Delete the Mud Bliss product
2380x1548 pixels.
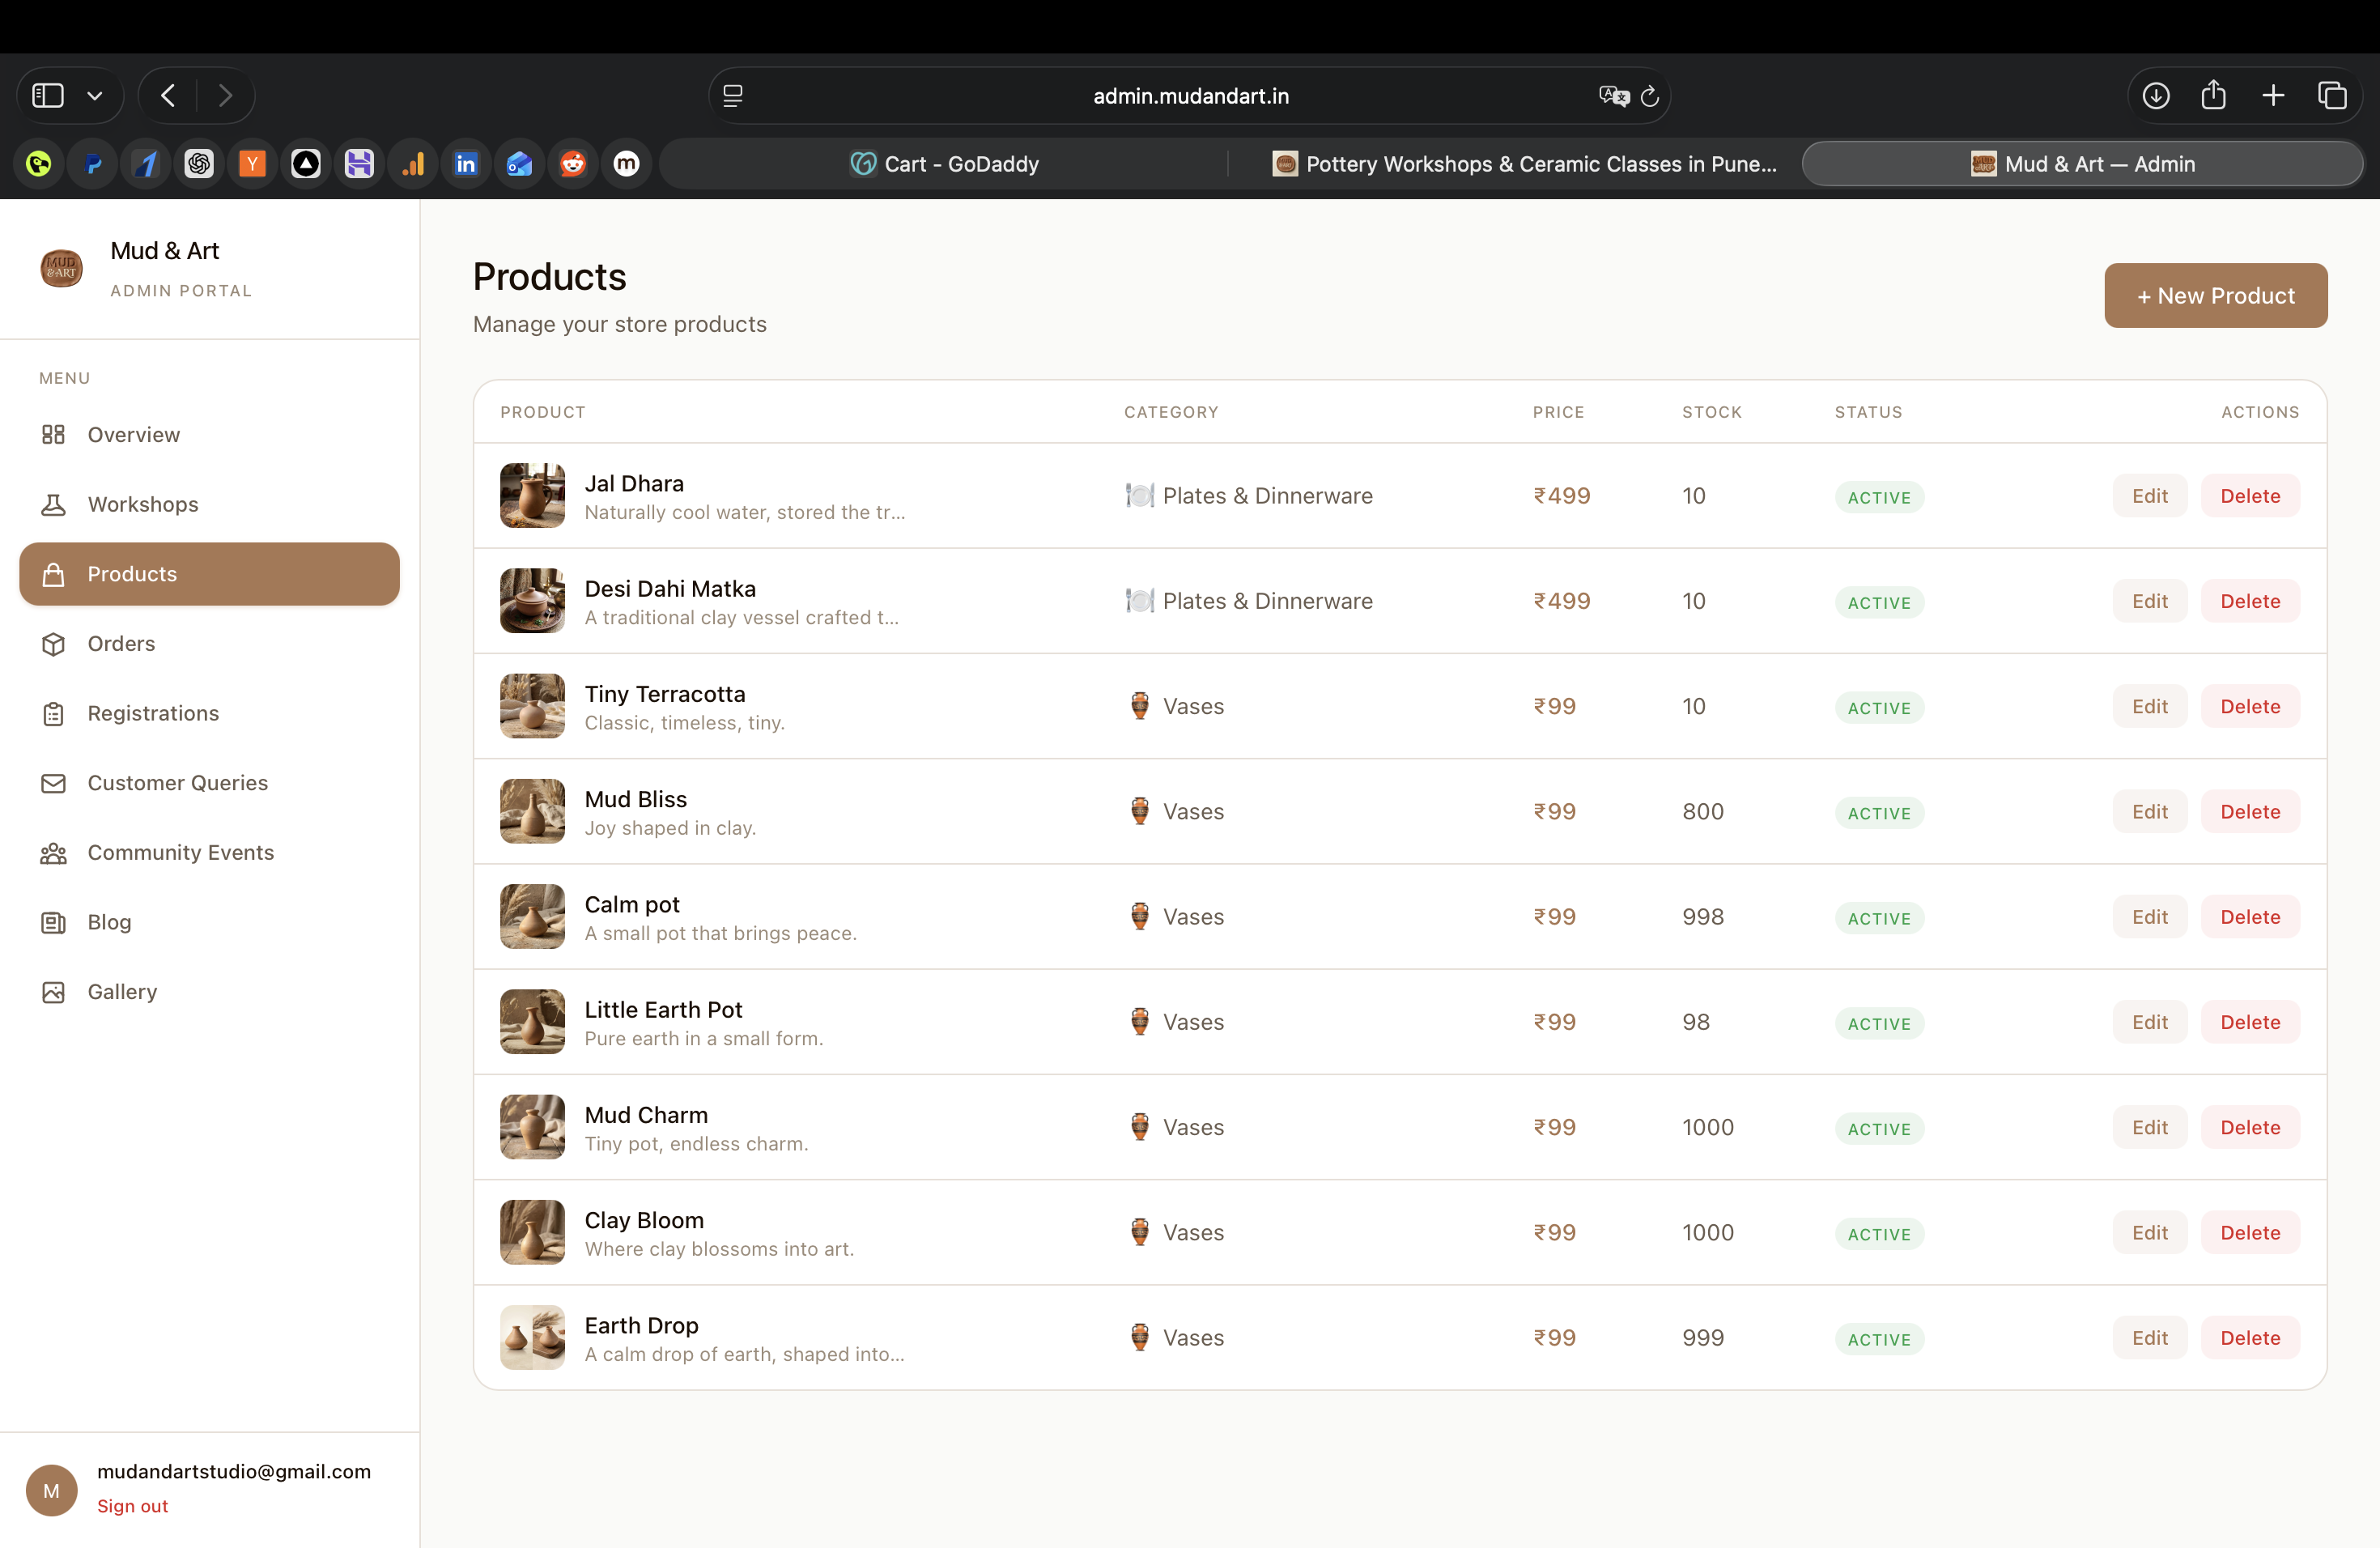point(2249,812)
